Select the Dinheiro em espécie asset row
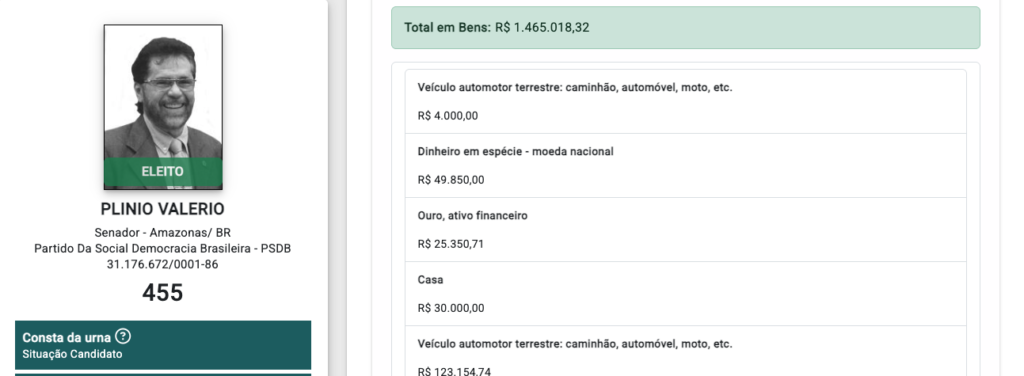1024x376 pixels. 685,166
